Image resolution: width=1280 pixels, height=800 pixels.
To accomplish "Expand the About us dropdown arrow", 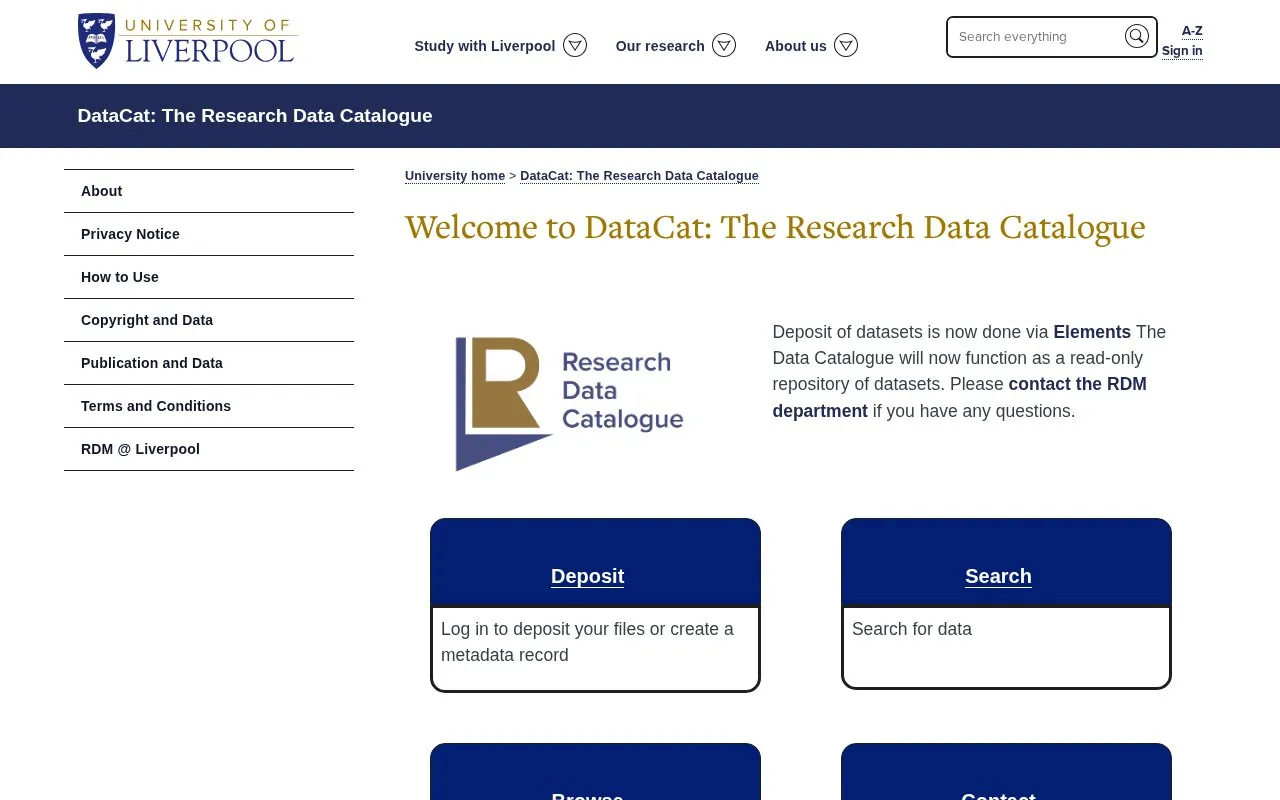I will pyautogui.click(x=846, y=45).
